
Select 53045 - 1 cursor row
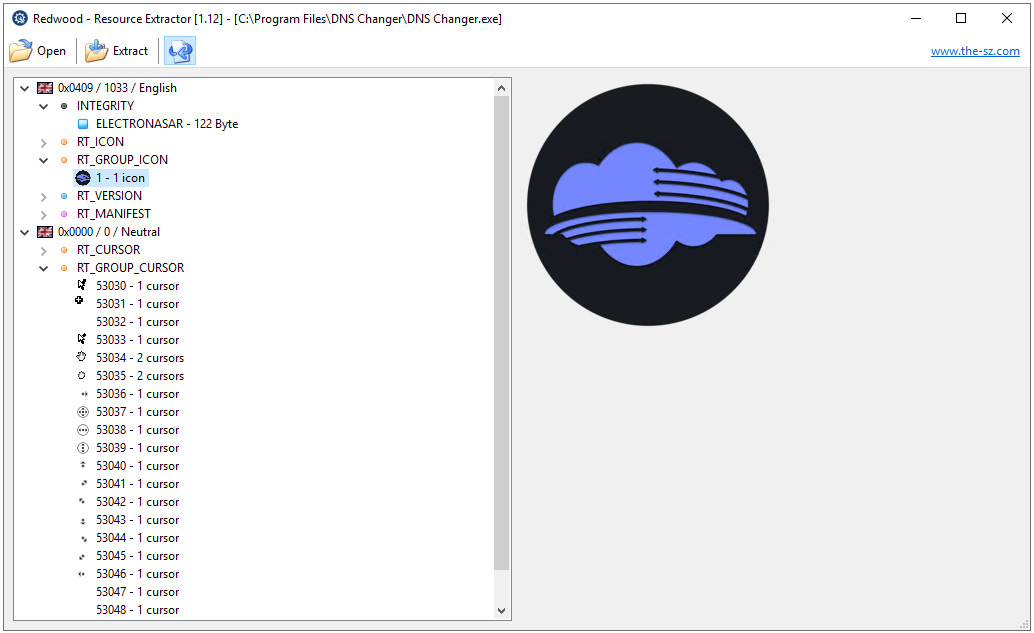pos(138,556)
